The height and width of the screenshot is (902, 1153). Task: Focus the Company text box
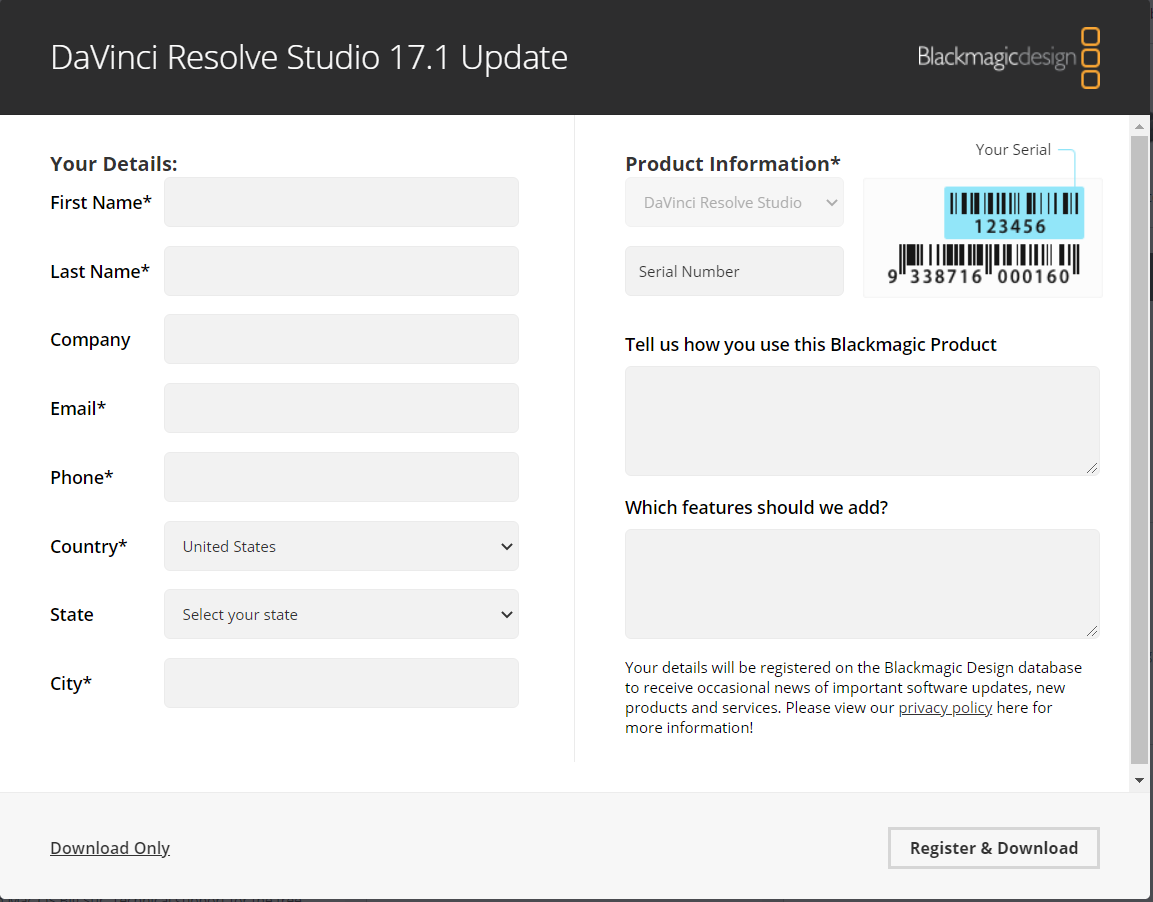pos(341,340)
